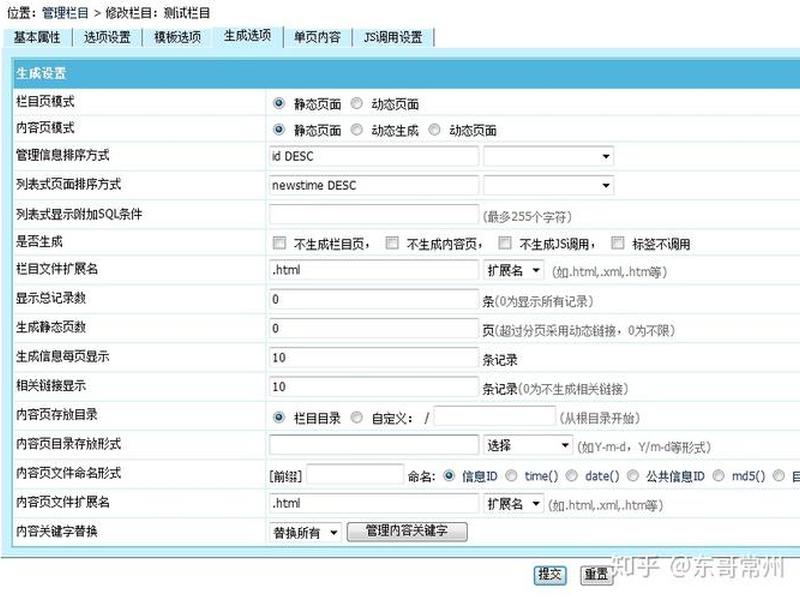Check the 标签不调用 checkbox

pos(617,242)
